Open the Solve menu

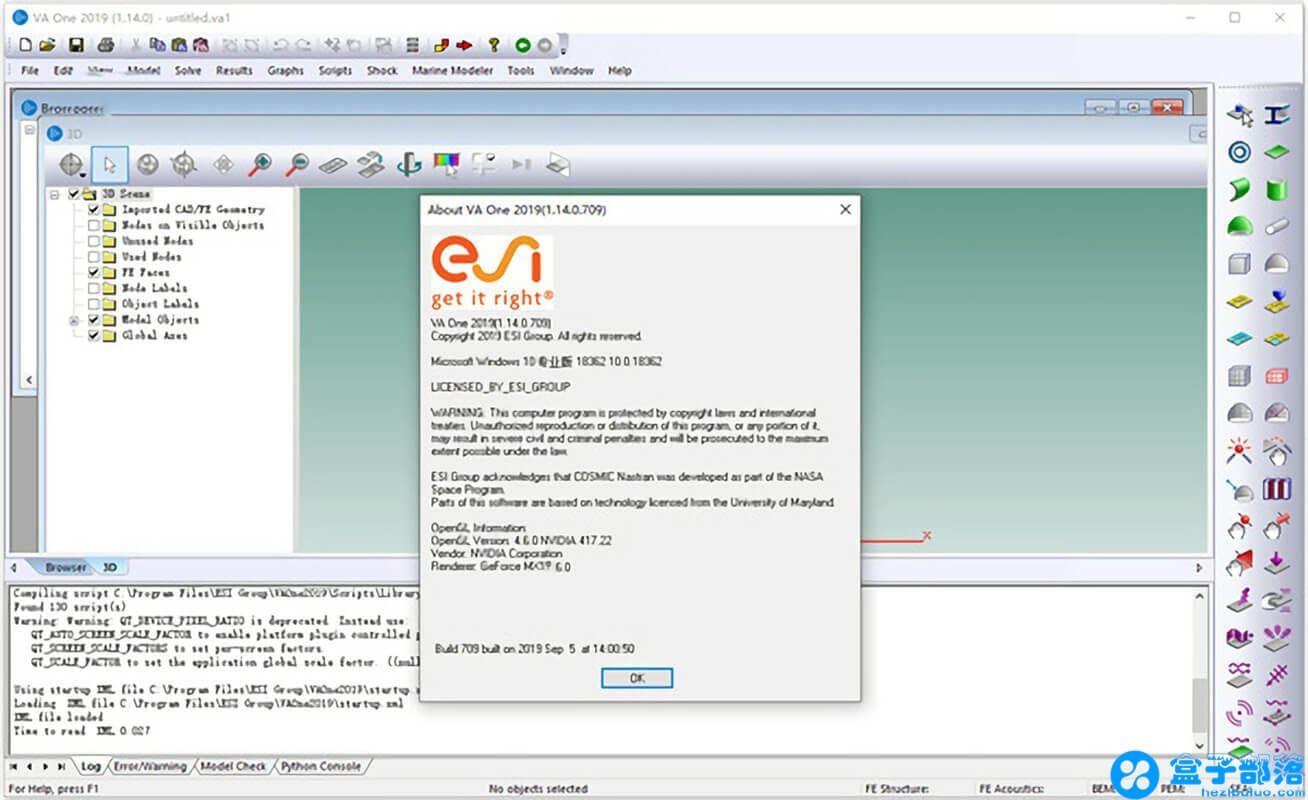pyautogui.click(x=188, y=71)
